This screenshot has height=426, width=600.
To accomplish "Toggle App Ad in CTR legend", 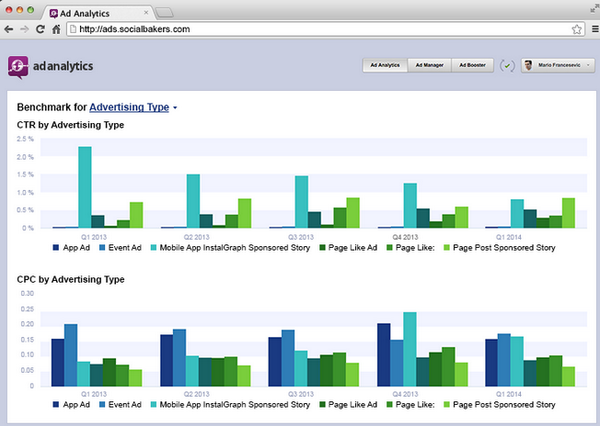I will pos(71,248).
